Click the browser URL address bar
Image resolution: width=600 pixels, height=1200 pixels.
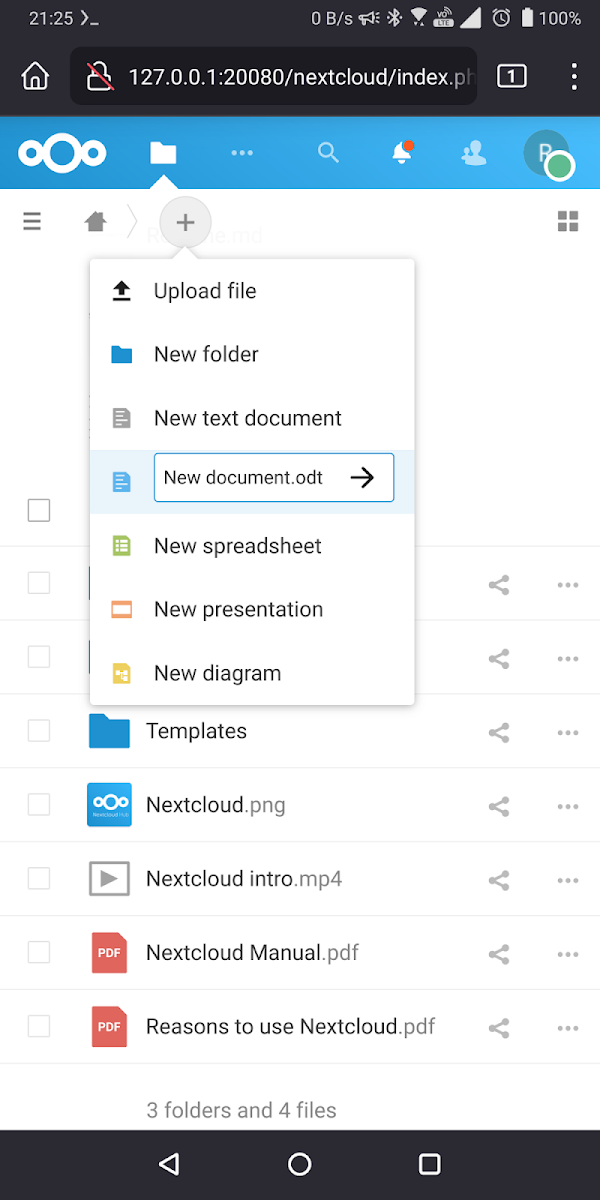[273, 76]
